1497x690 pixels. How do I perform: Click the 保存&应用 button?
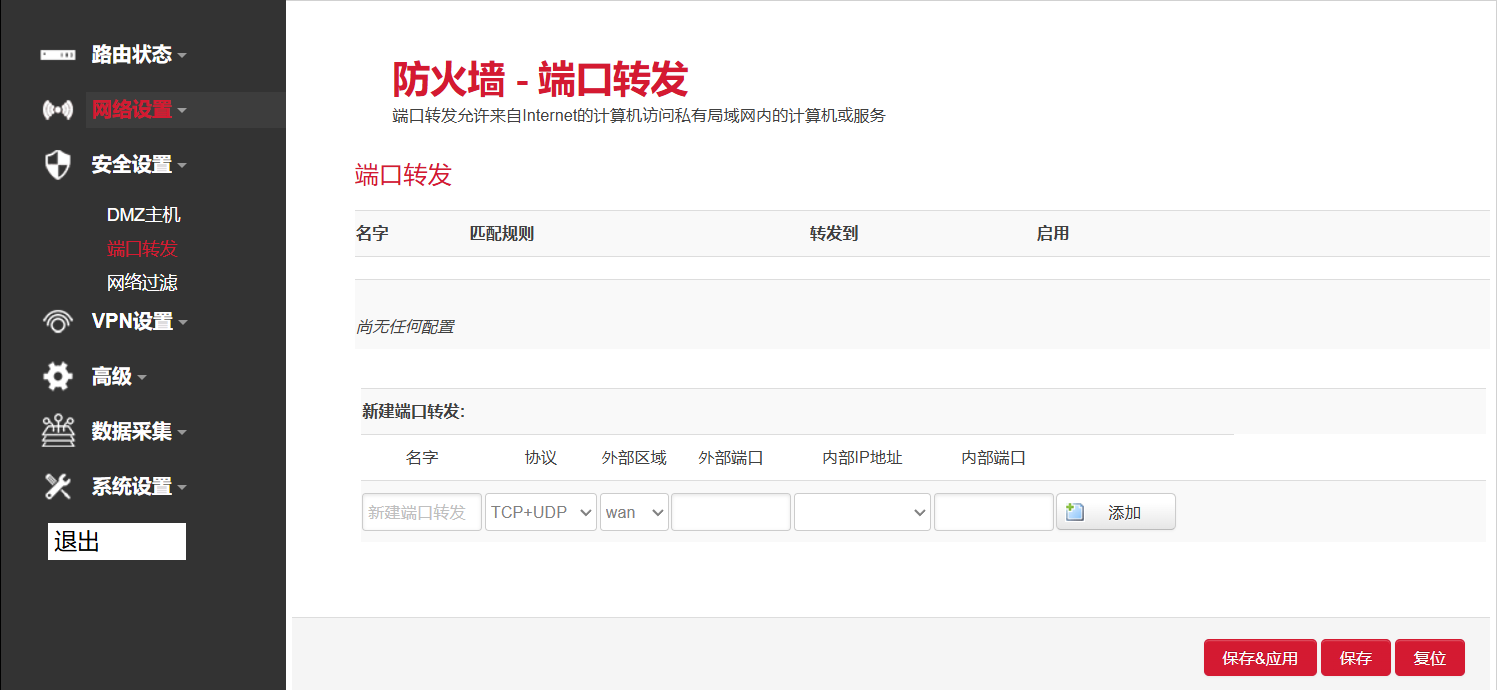pyautogui.click(x=1260, y=657)
